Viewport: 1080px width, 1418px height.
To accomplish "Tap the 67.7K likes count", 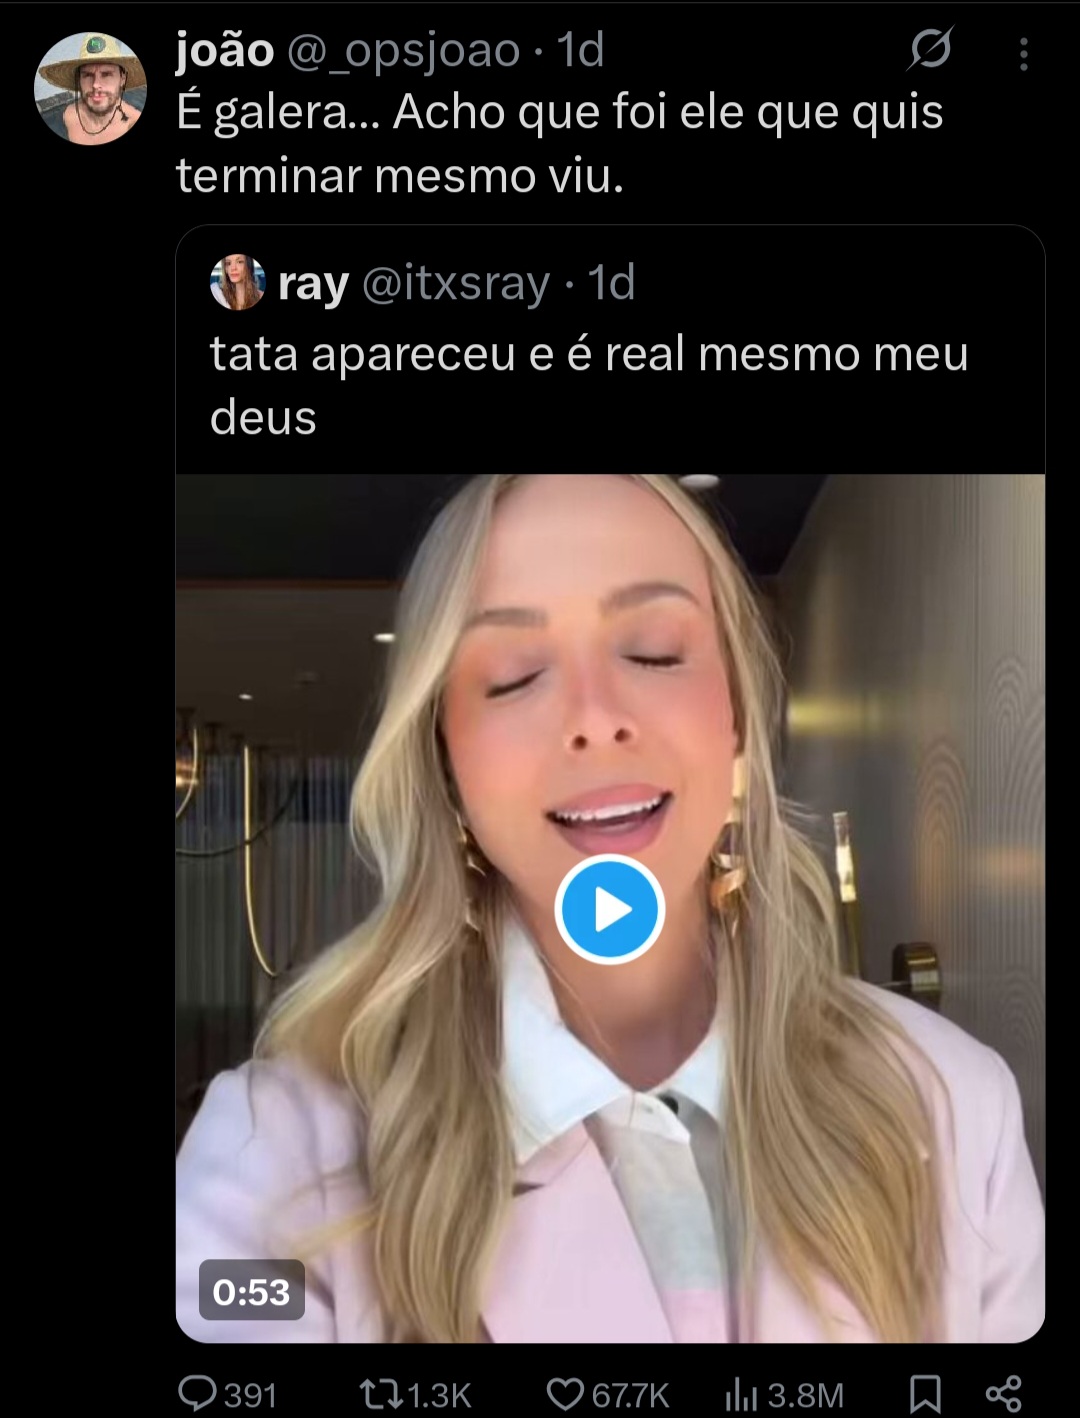I will click(x=630, y=1394).
